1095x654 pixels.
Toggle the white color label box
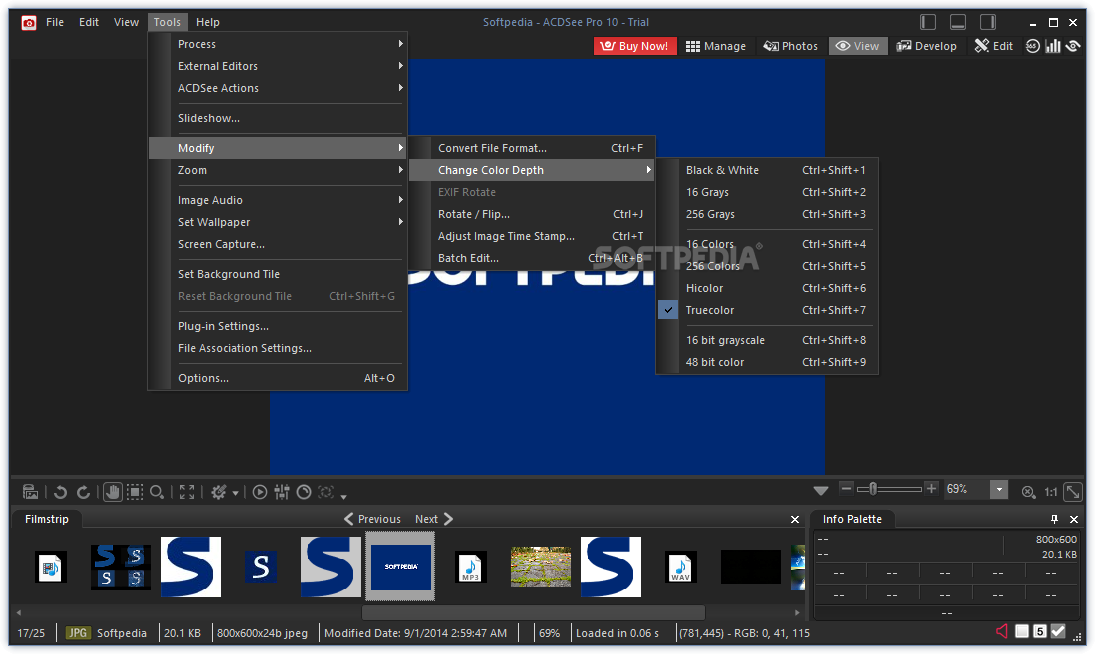(x=1022, y=632)
